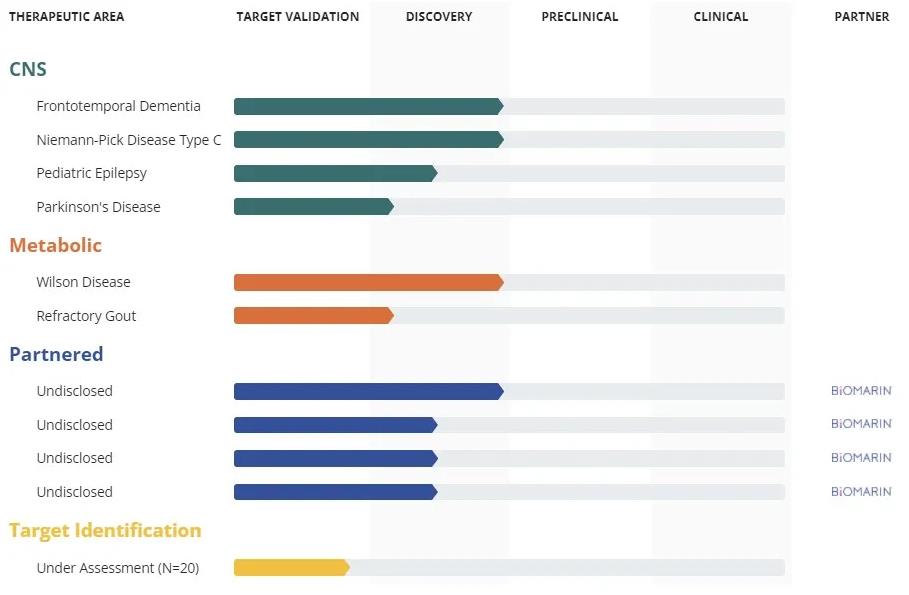Viewport: 909px width, 595px height.
Task: Collapse the Partnered category heading
Action: [56, 354]
